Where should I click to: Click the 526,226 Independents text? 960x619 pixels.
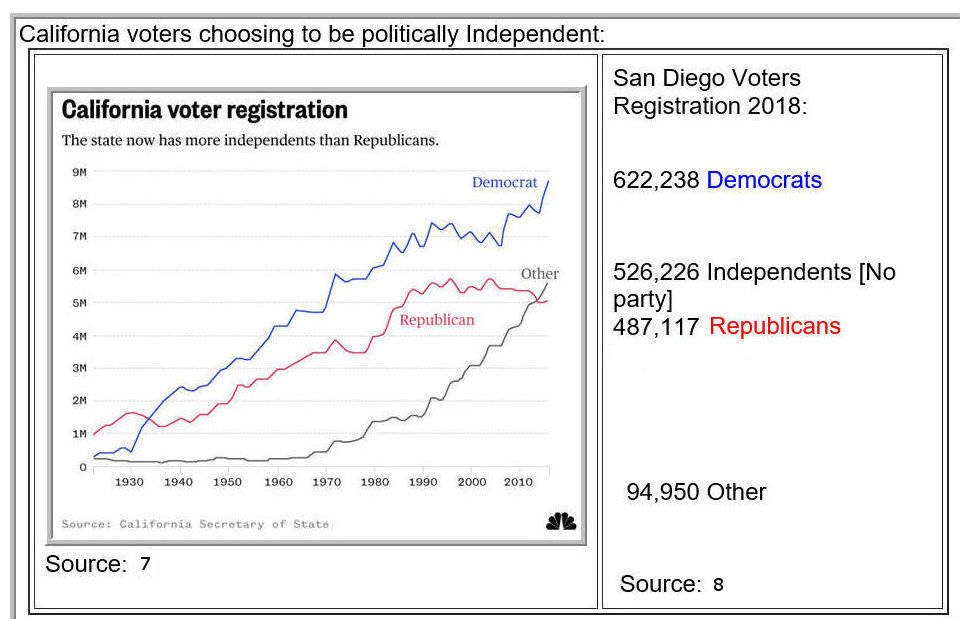[x=753, y=272]
